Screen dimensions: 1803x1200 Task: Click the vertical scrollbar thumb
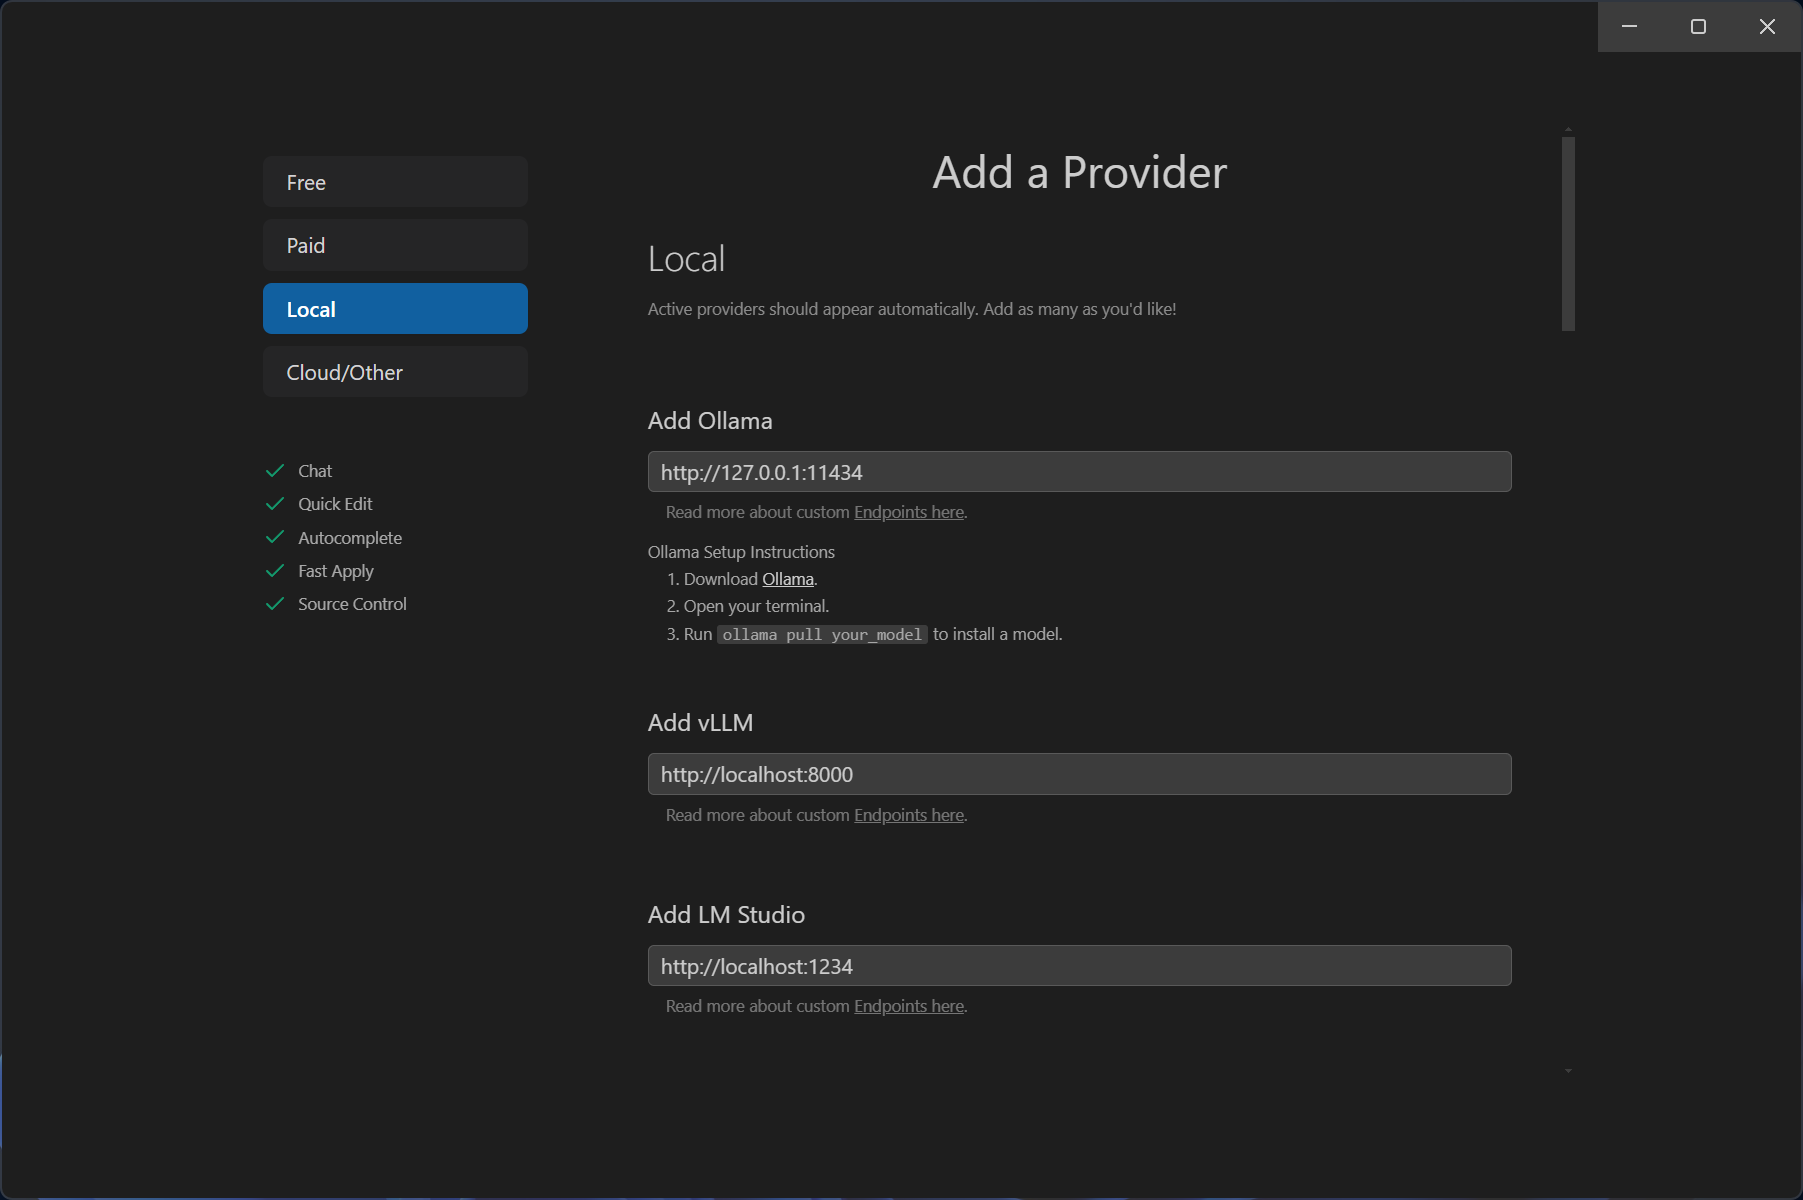(x=1568, y=234)
